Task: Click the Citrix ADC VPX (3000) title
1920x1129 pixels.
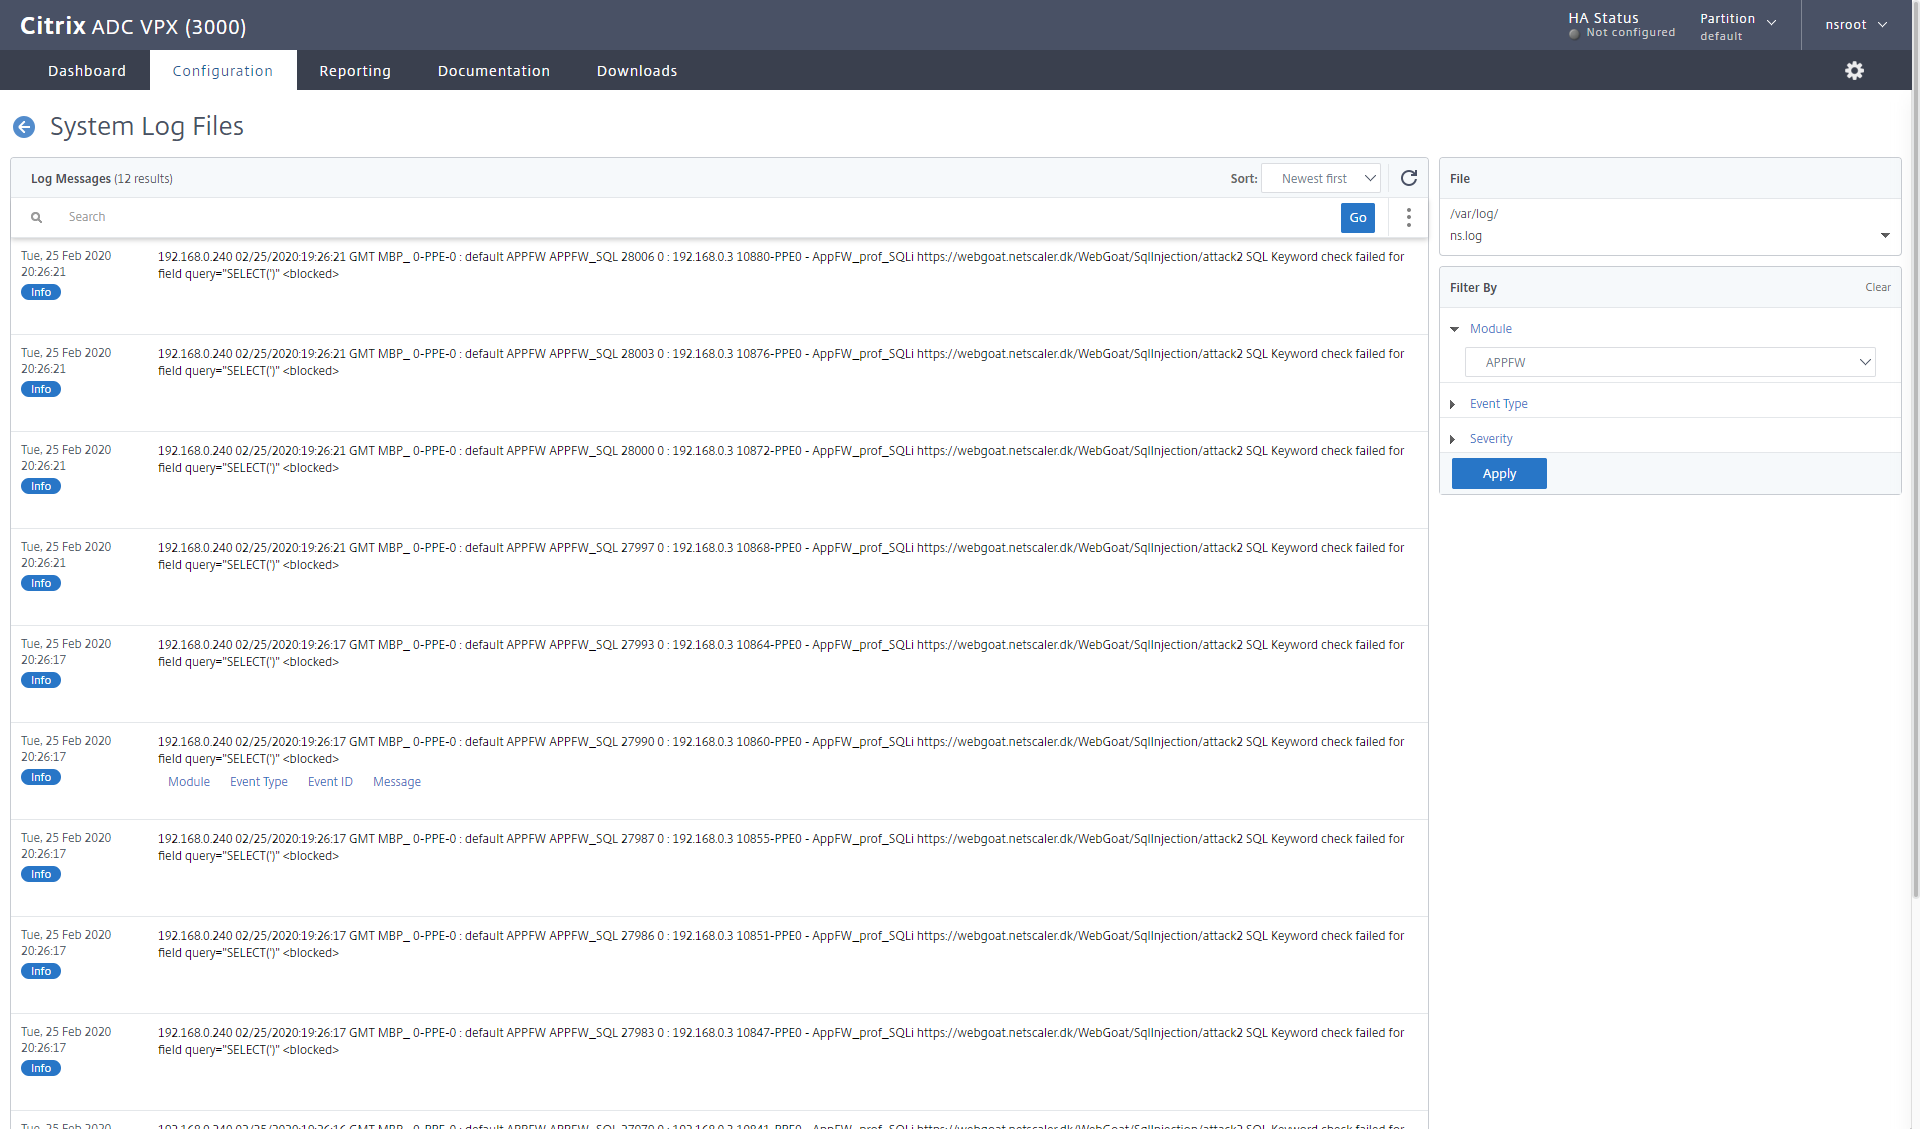Action: (133, 26)
